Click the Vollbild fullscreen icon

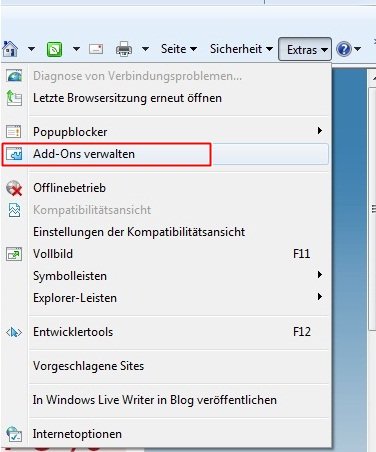[x=14, y=254]
